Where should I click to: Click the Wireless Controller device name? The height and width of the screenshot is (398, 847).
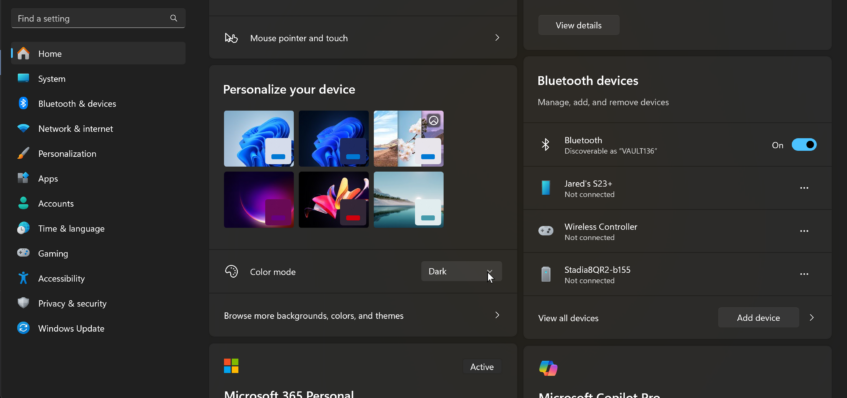[601, 227]
